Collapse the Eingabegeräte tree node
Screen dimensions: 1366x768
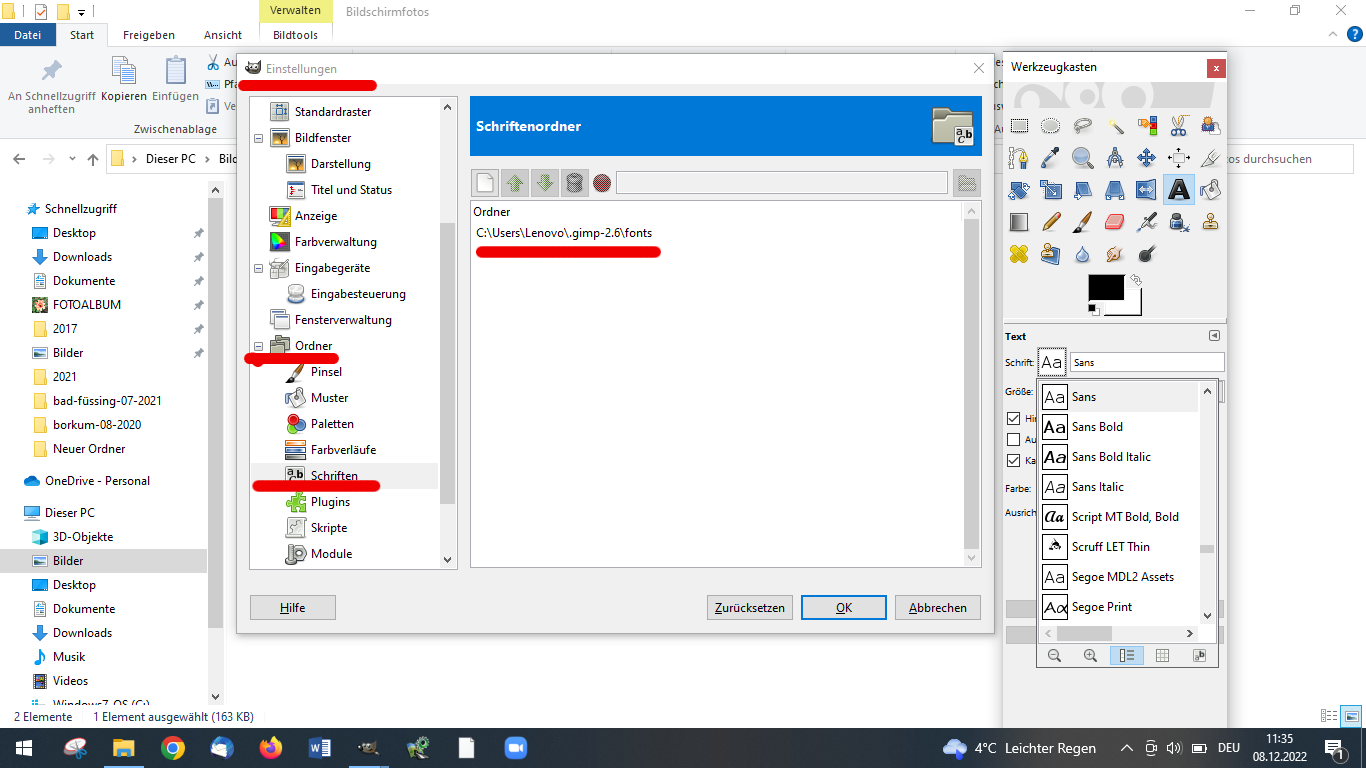pos(259,269)
